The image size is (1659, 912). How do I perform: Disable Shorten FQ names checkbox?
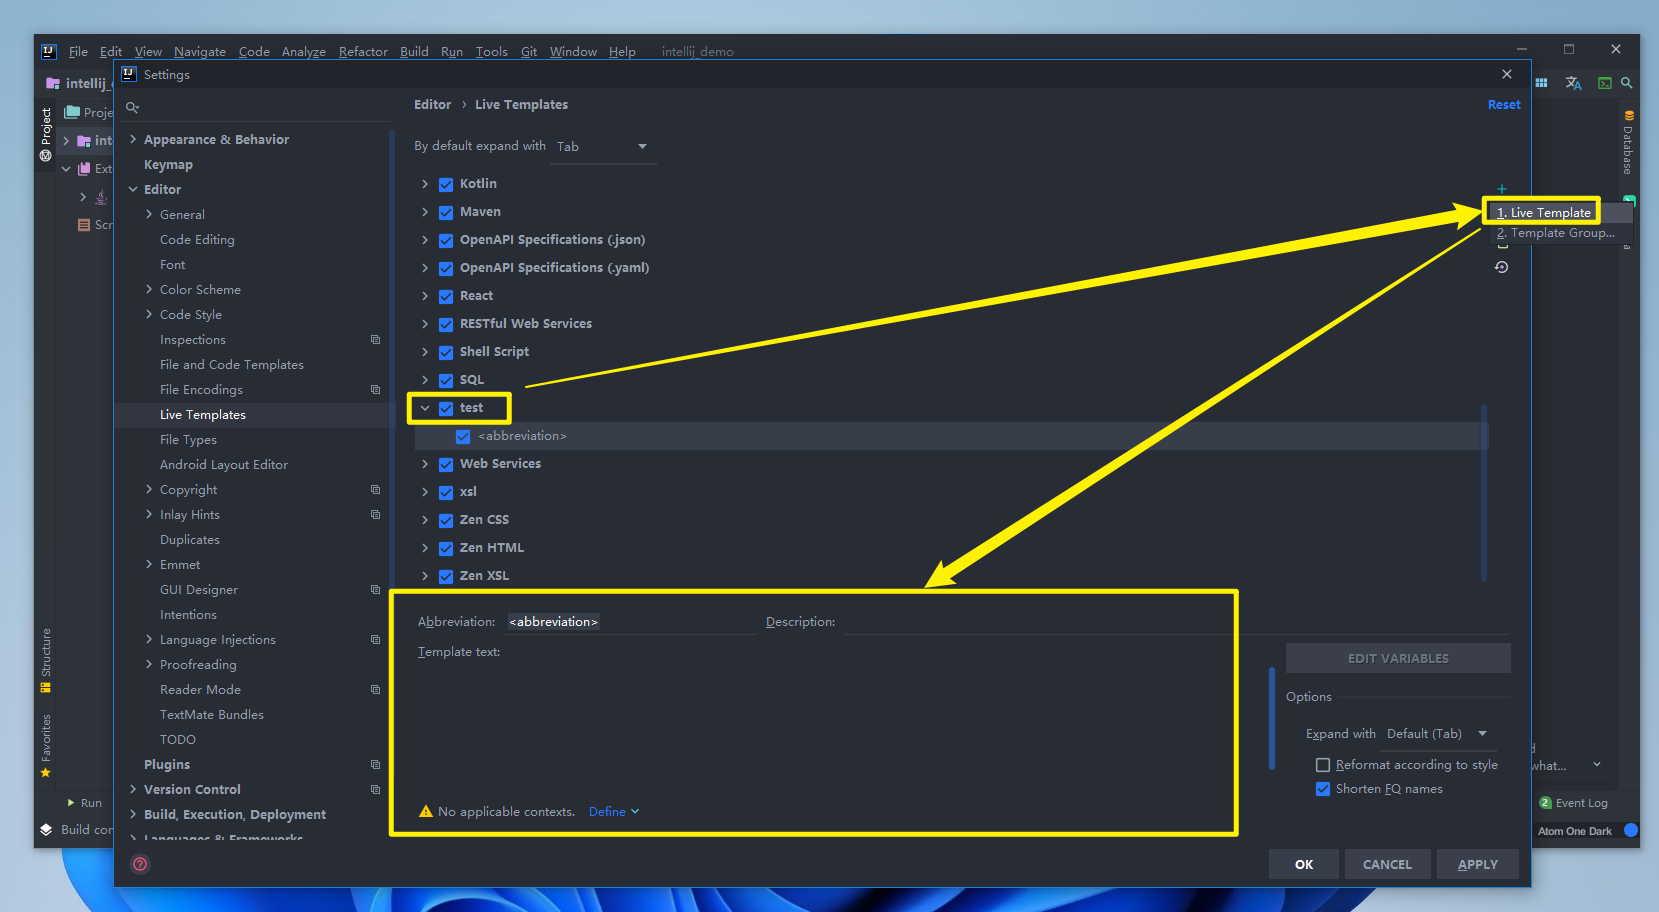point(1323,789)
